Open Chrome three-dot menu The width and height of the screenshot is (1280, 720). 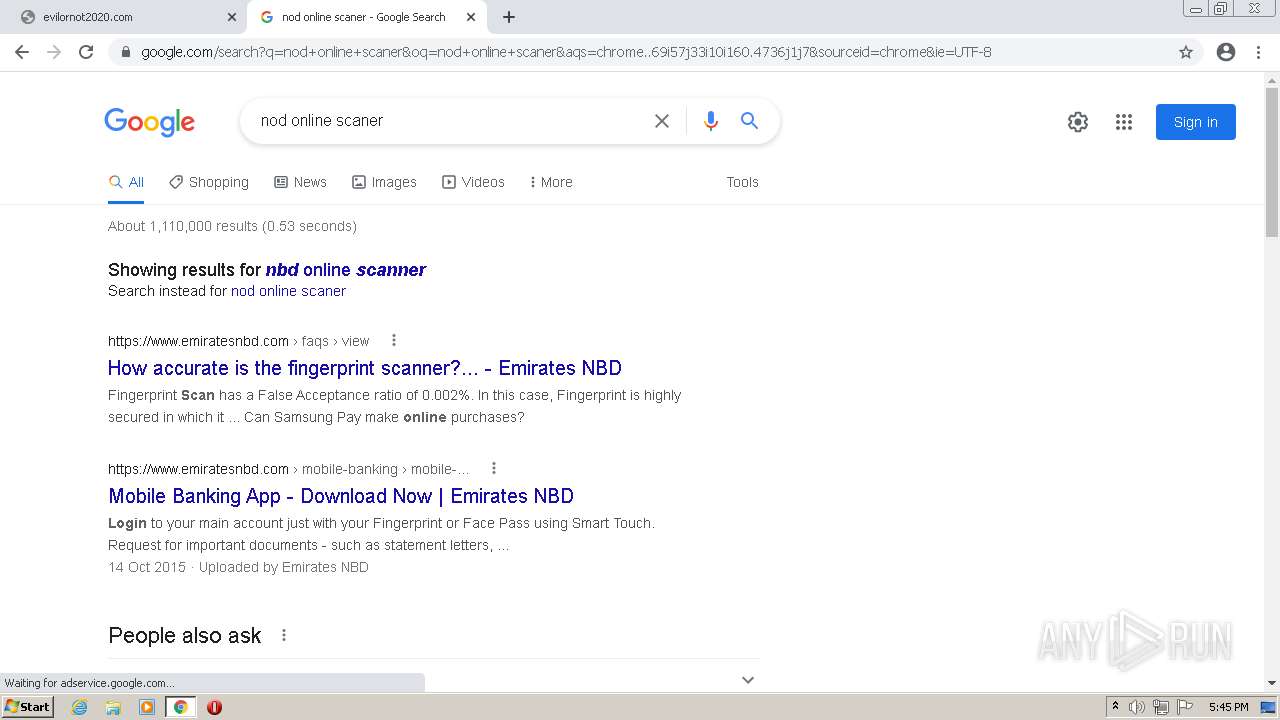click(1258, 52)
